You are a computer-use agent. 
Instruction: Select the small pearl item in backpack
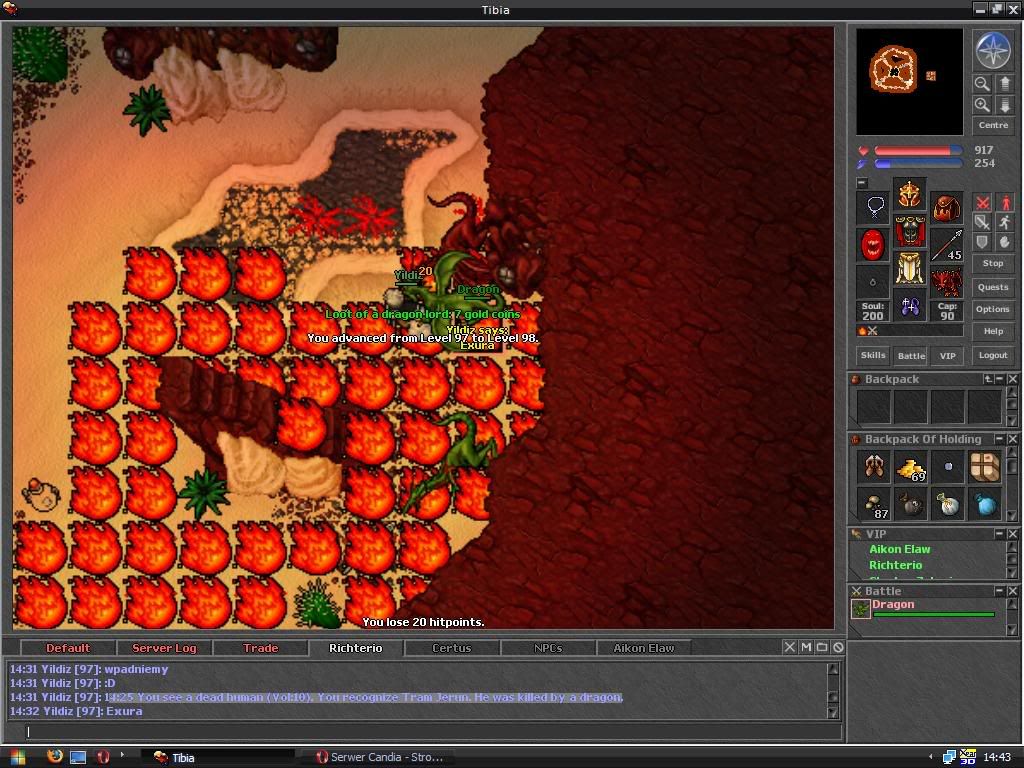click(948, 467)
